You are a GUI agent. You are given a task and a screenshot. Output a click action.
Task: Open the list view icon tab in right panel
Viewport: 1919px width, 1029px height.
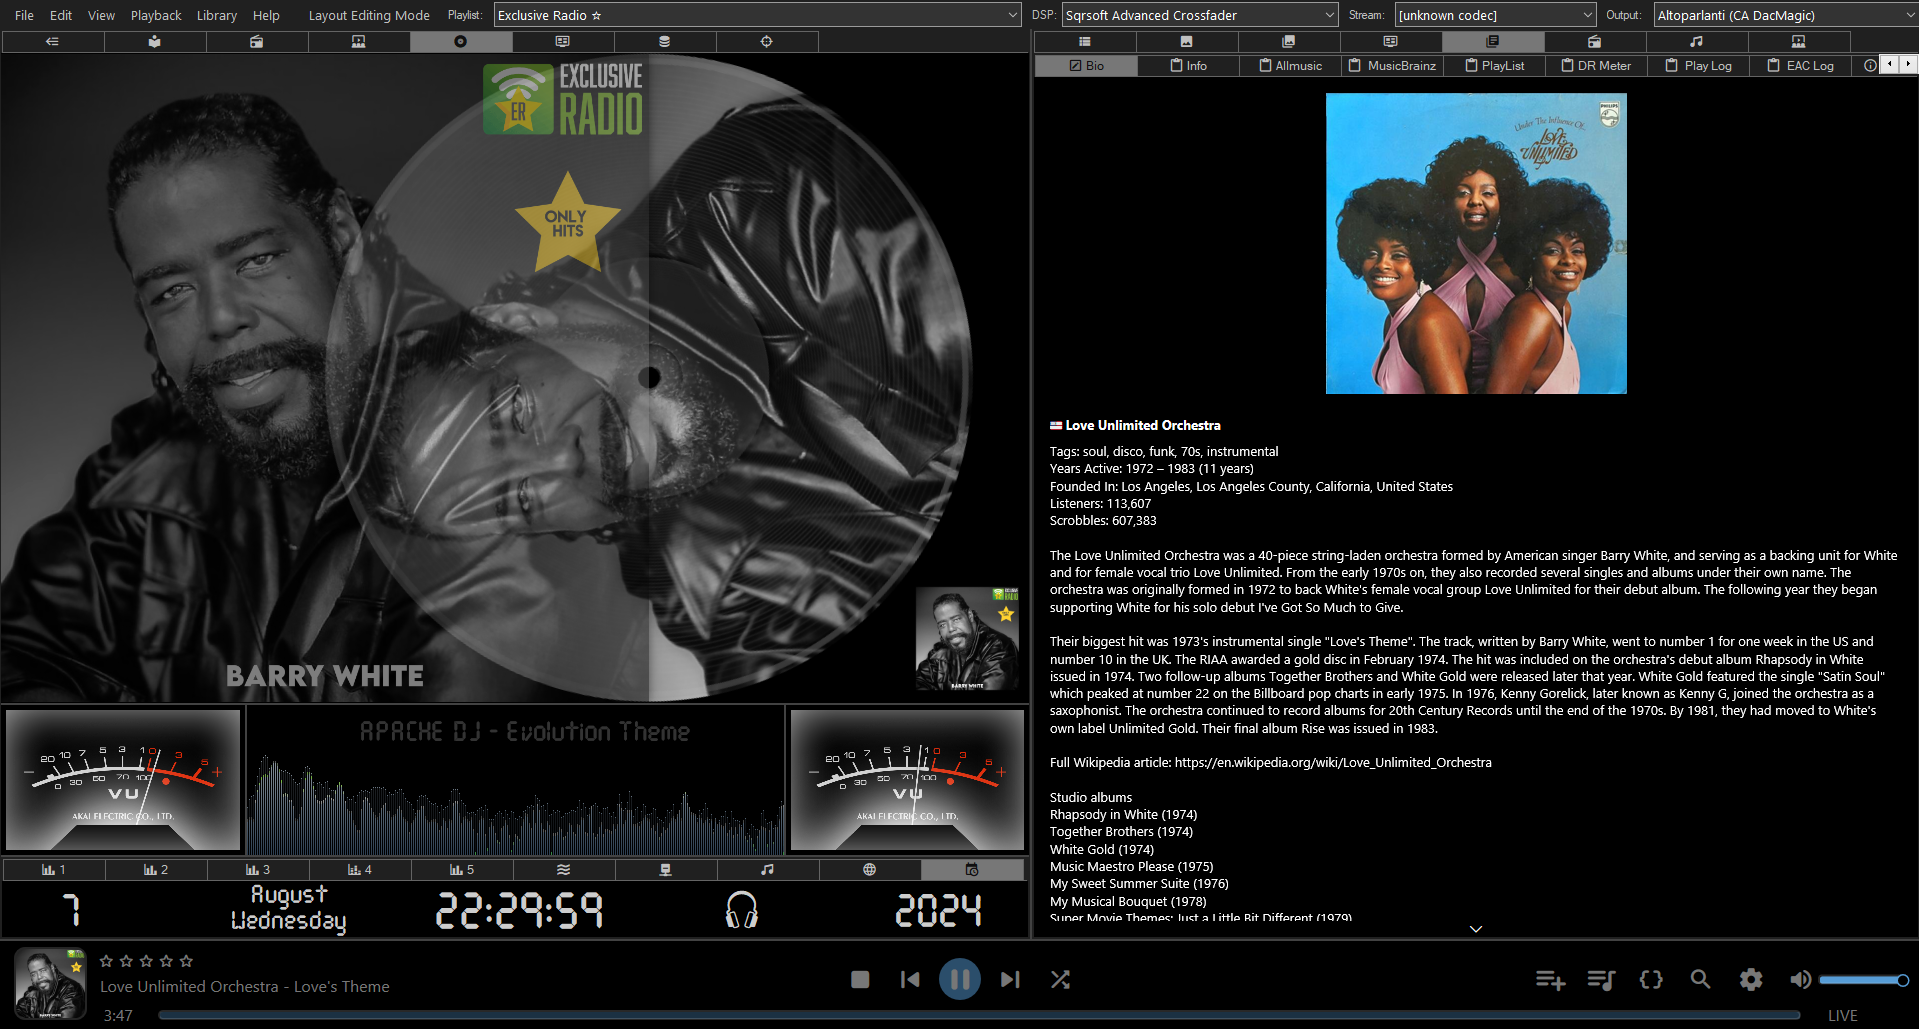coord(1084,42)
